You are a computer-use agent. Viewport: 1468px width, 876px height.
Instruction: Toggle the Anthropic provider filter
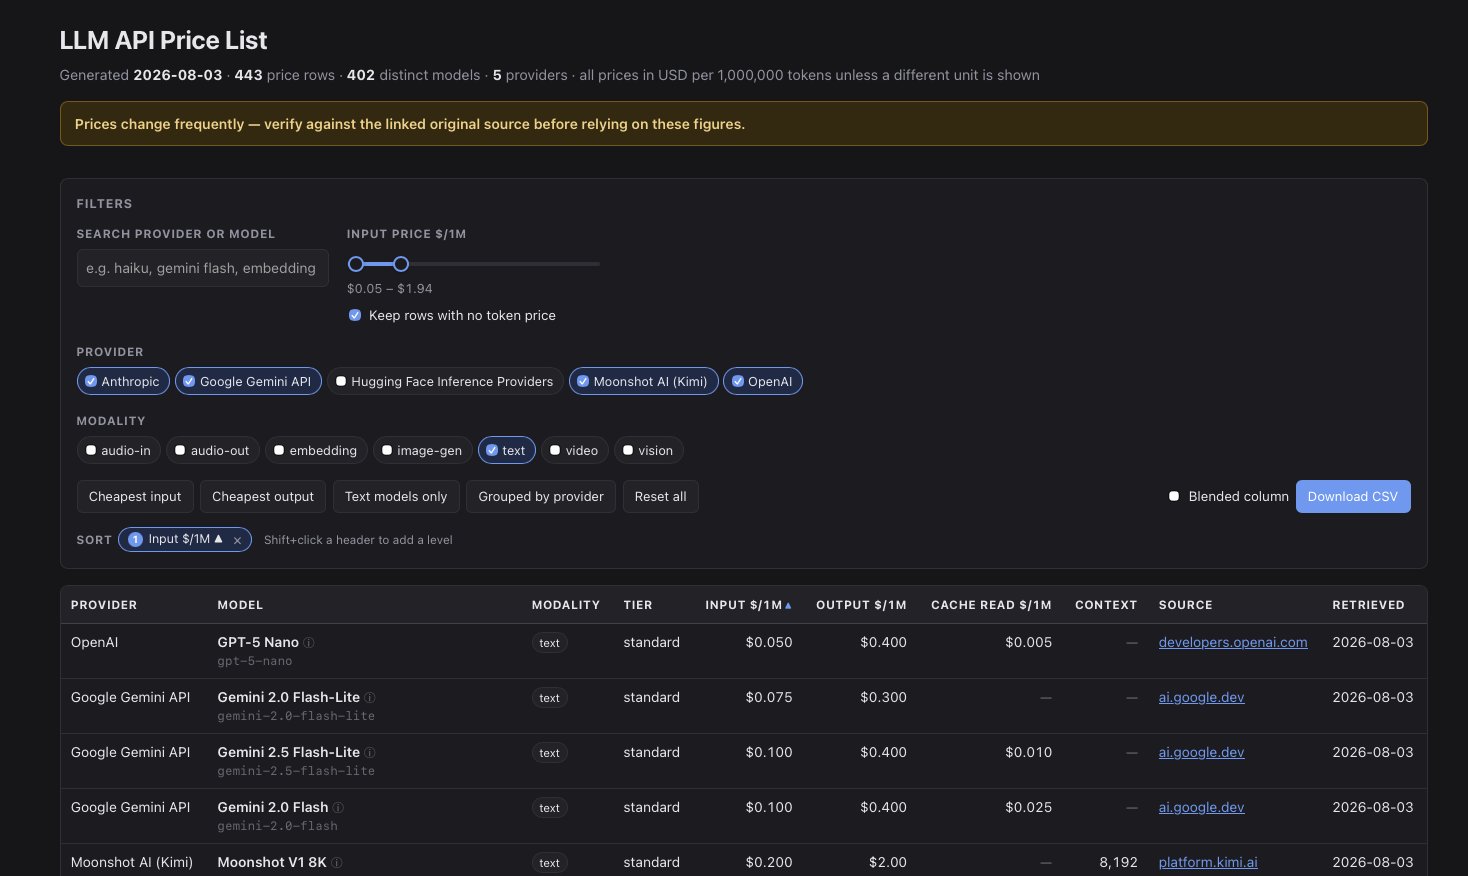(x=123, y=381)
